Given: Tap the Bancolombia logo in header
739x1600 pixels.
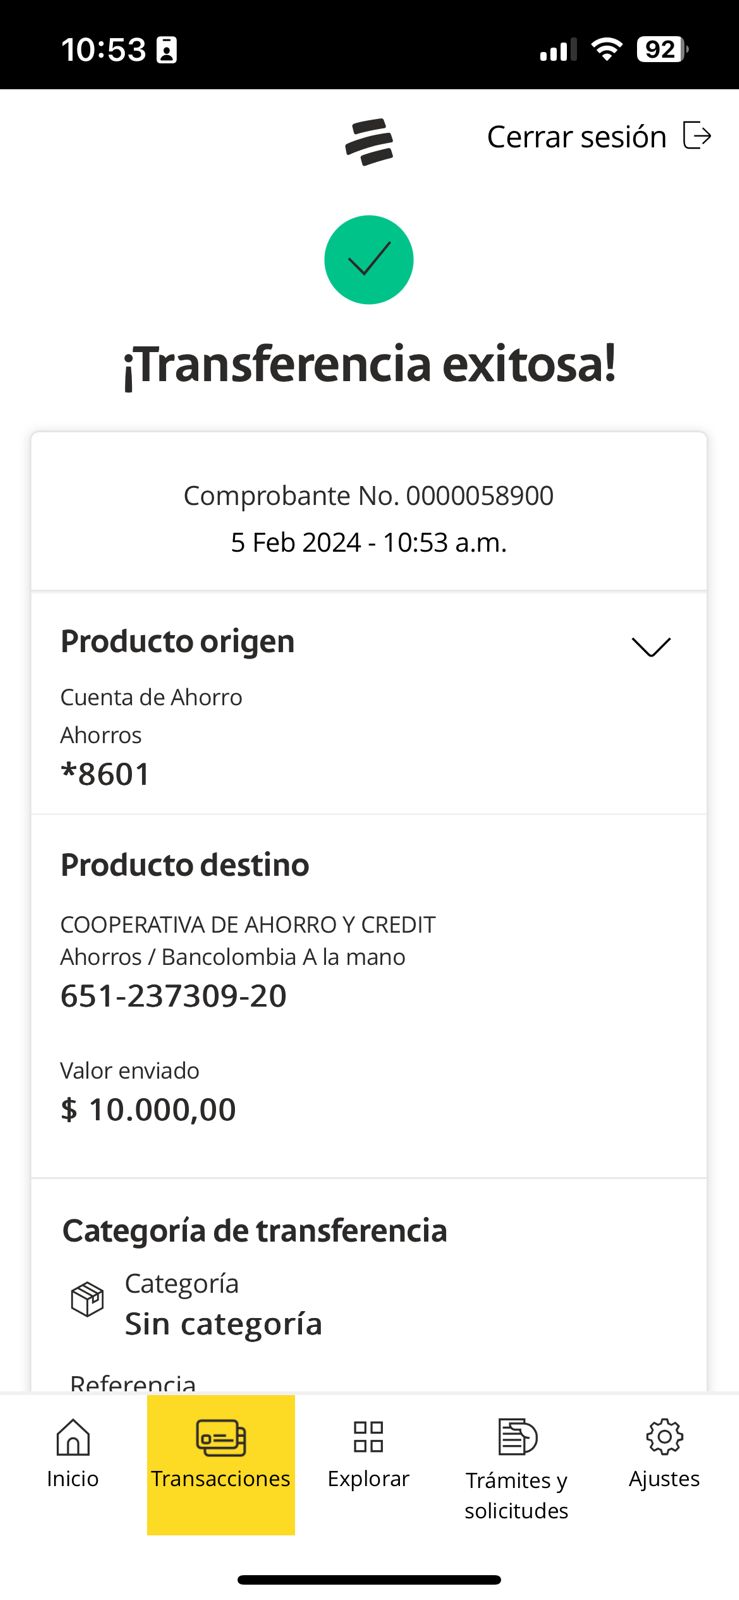Looking at the screenshot, I should (x=369, y=141).
